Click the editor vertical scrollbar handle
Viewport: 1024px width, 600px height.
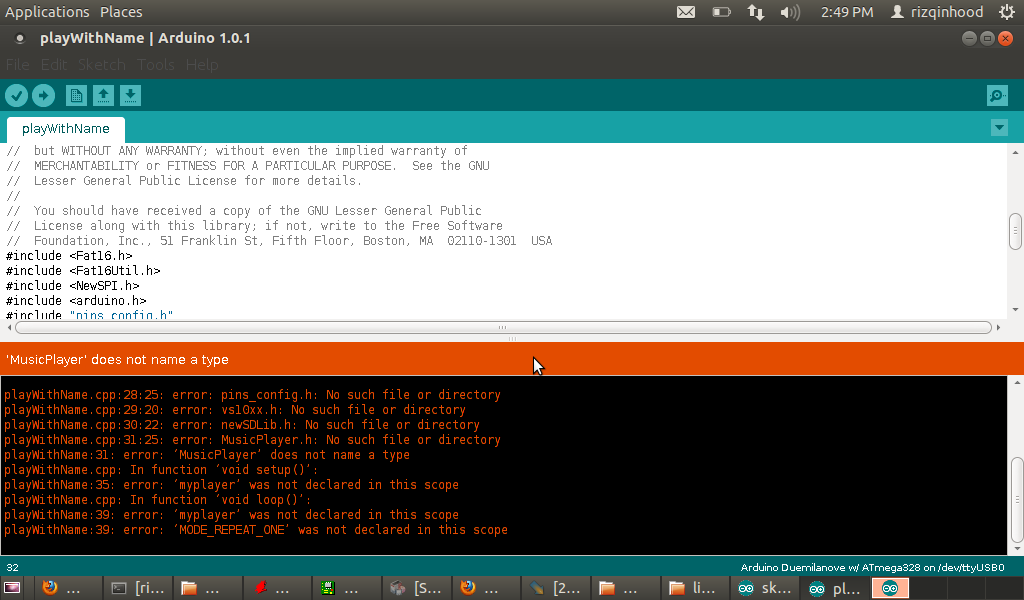[1015, 231]
